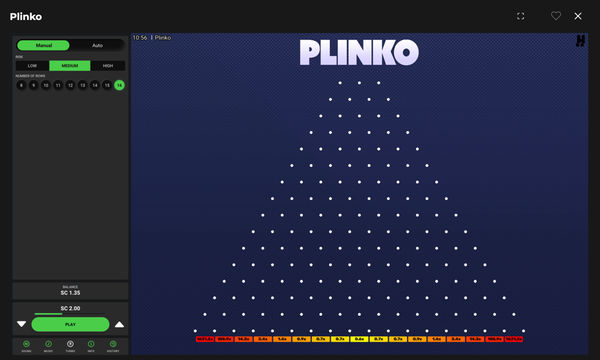This screenshot has height=360, width=600.
Task: Click the PLINKO logo title
Action: 359,52
